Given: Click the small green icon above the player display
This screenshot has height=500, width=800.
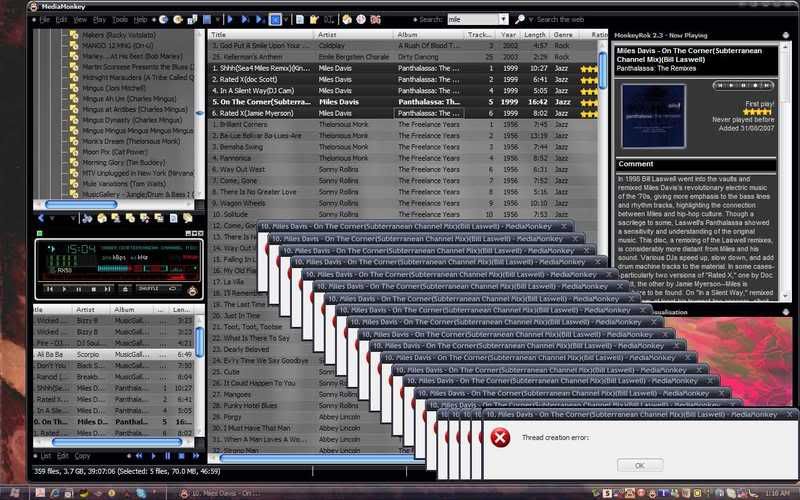Looking at the screenshot, I should [x=40, y=233].
